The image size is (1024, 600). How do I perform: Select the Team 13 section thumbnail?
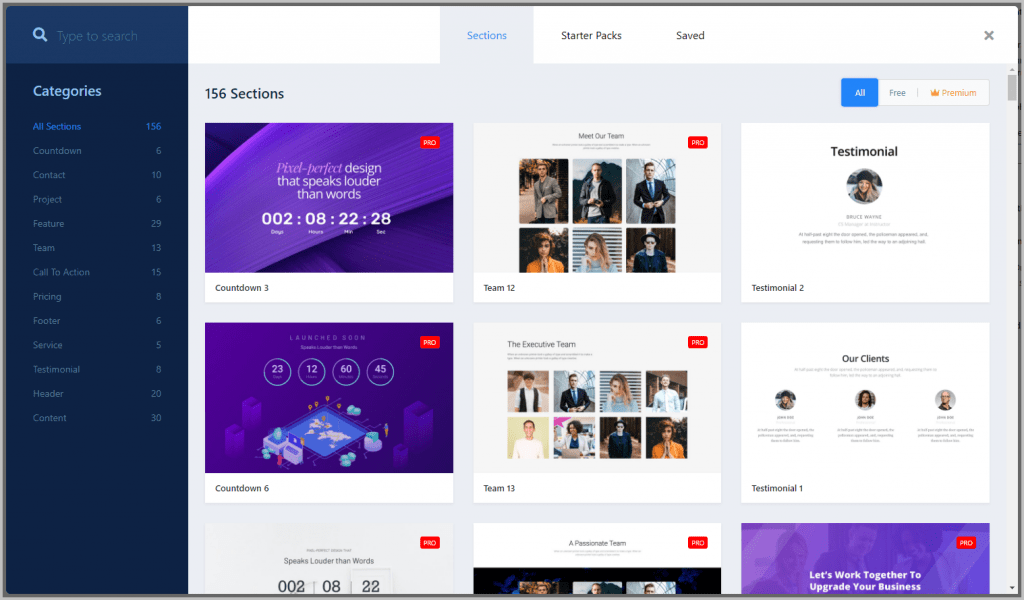click(597, 398)
